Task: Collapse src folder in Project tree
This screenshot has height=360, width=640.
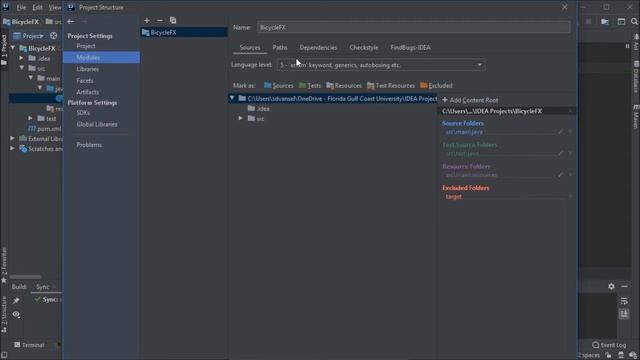Action: pyautogui.click(x=22, y=68)
